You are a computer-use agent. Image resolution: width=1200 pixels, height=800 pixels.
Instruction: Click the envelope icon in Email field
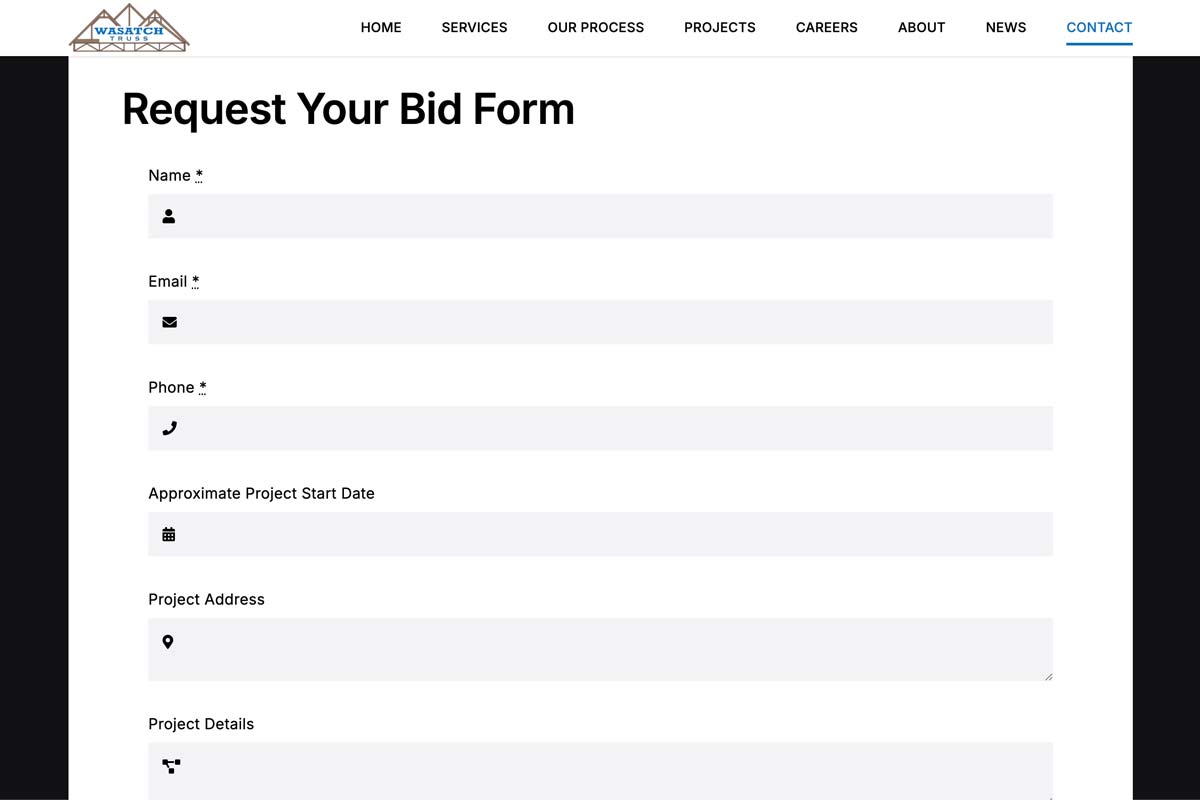point(169,322)
